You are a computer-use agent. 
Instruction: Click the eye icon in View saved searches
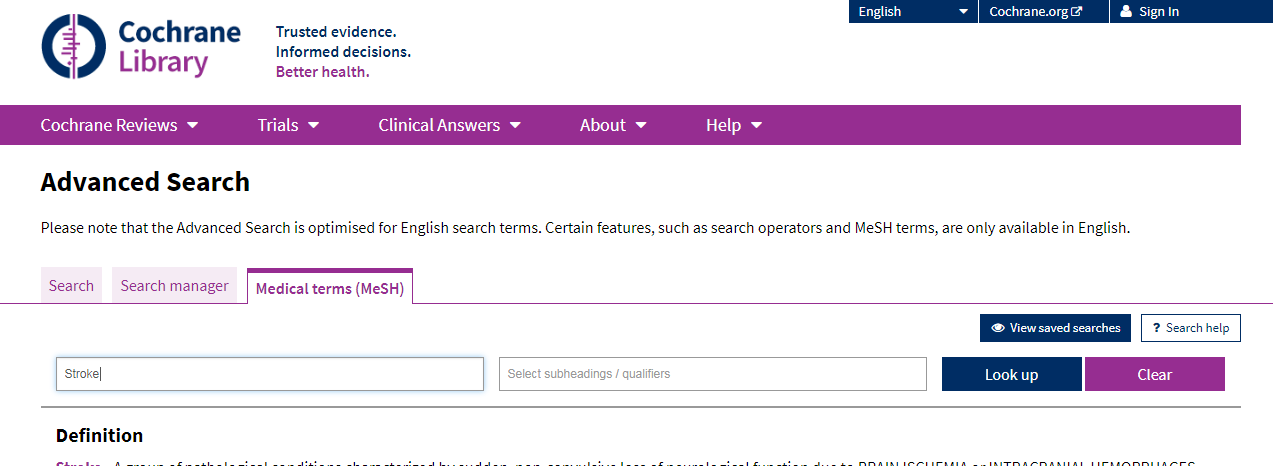[x=998, y=328]
